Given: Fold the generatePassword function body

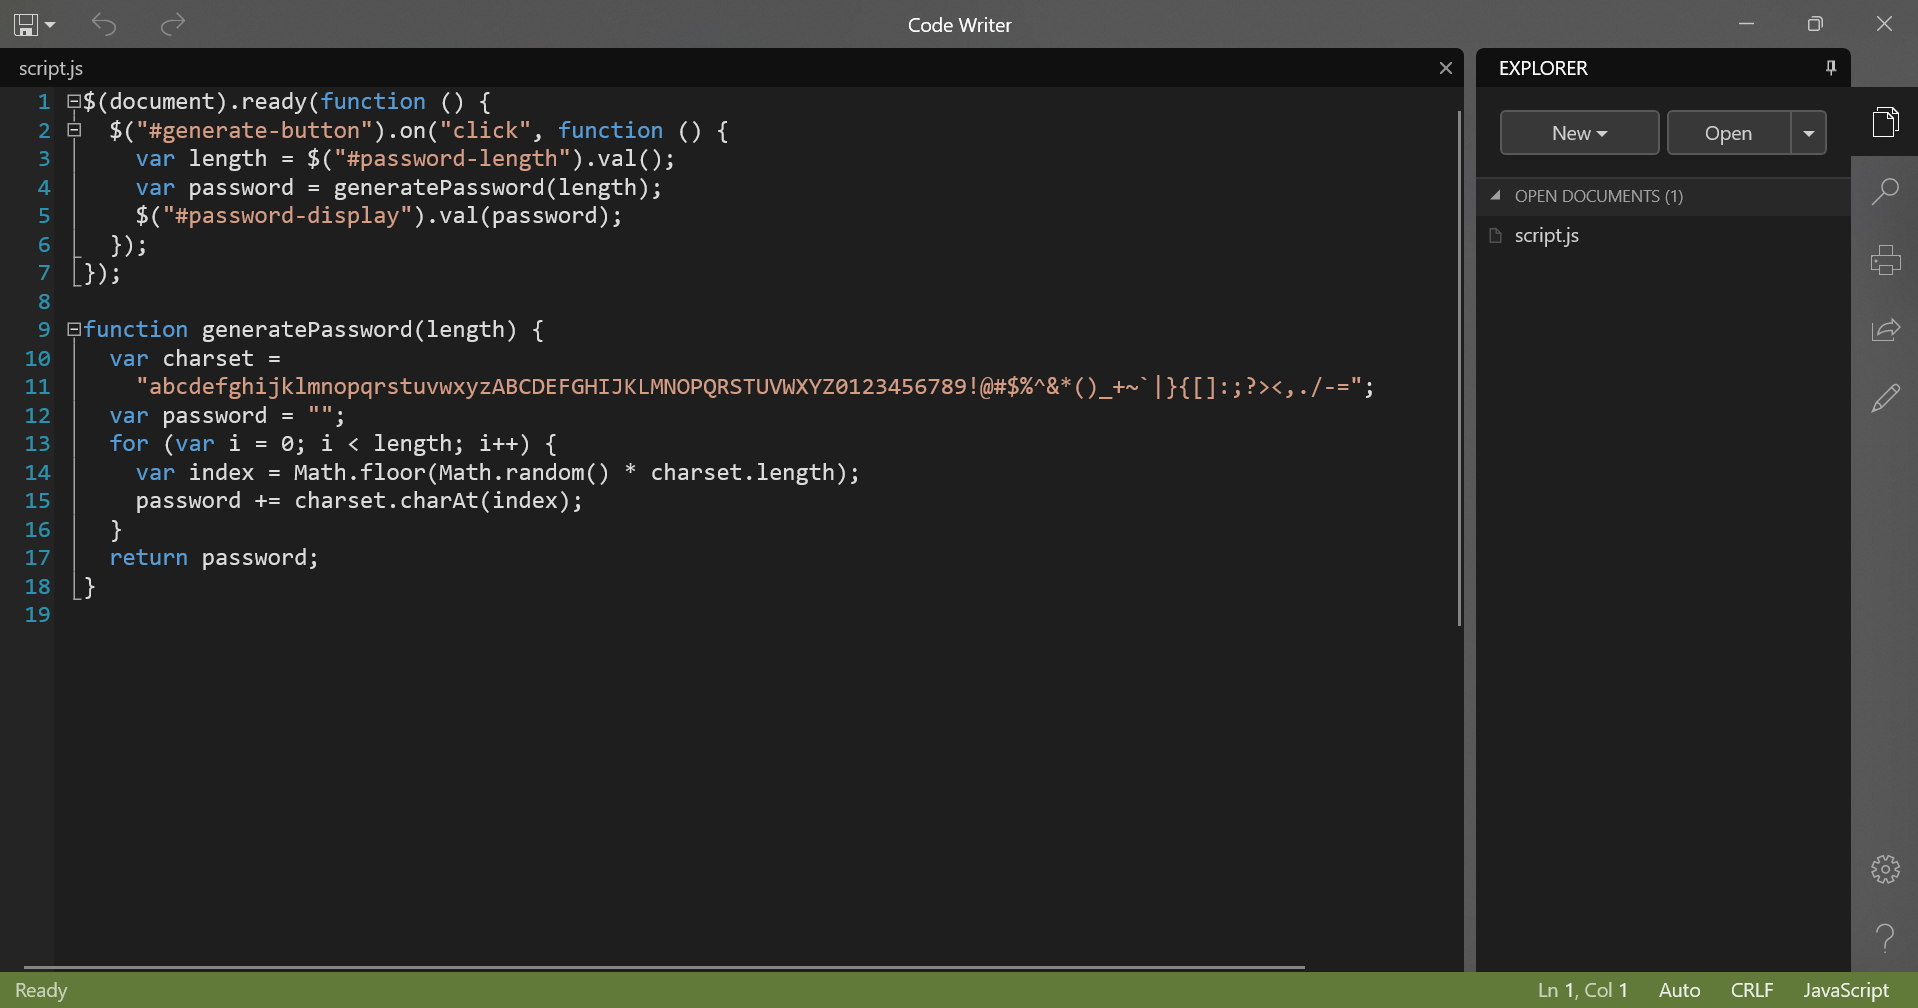Looking at the screenshot, I should (73, 329).
